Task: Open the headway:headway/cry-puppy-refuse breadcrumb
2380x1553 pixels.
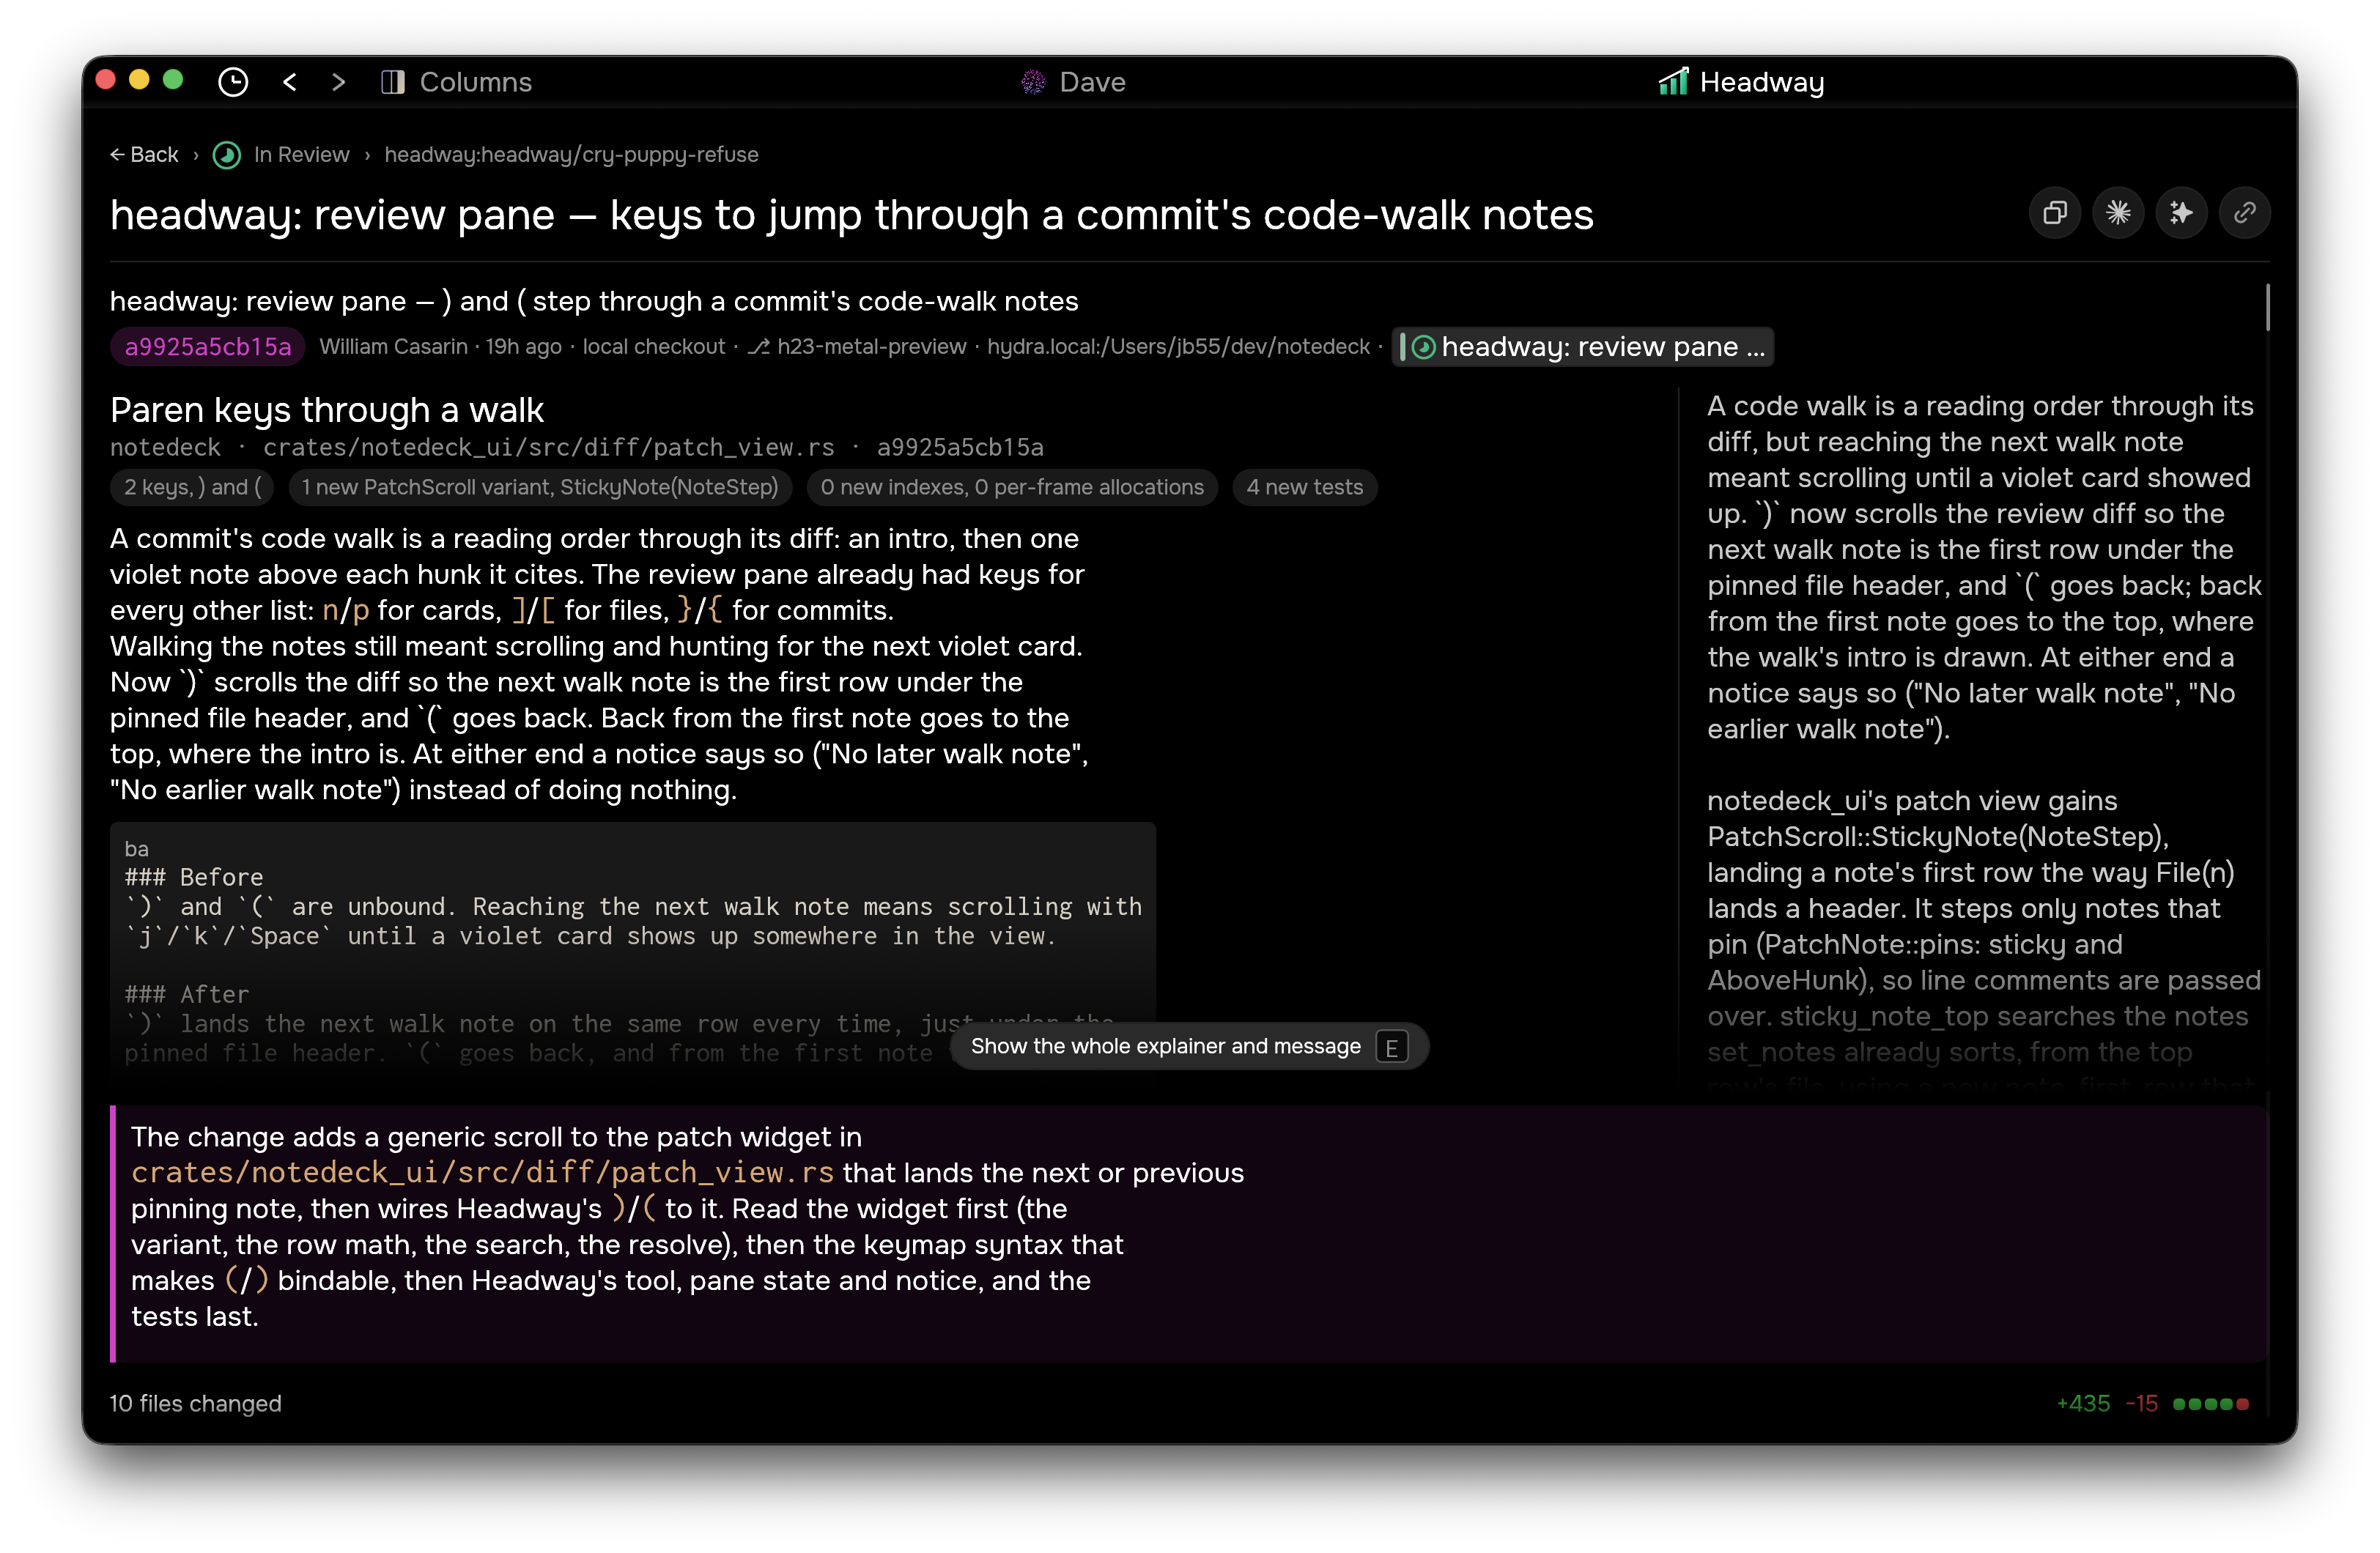Action: coord(571,154)
